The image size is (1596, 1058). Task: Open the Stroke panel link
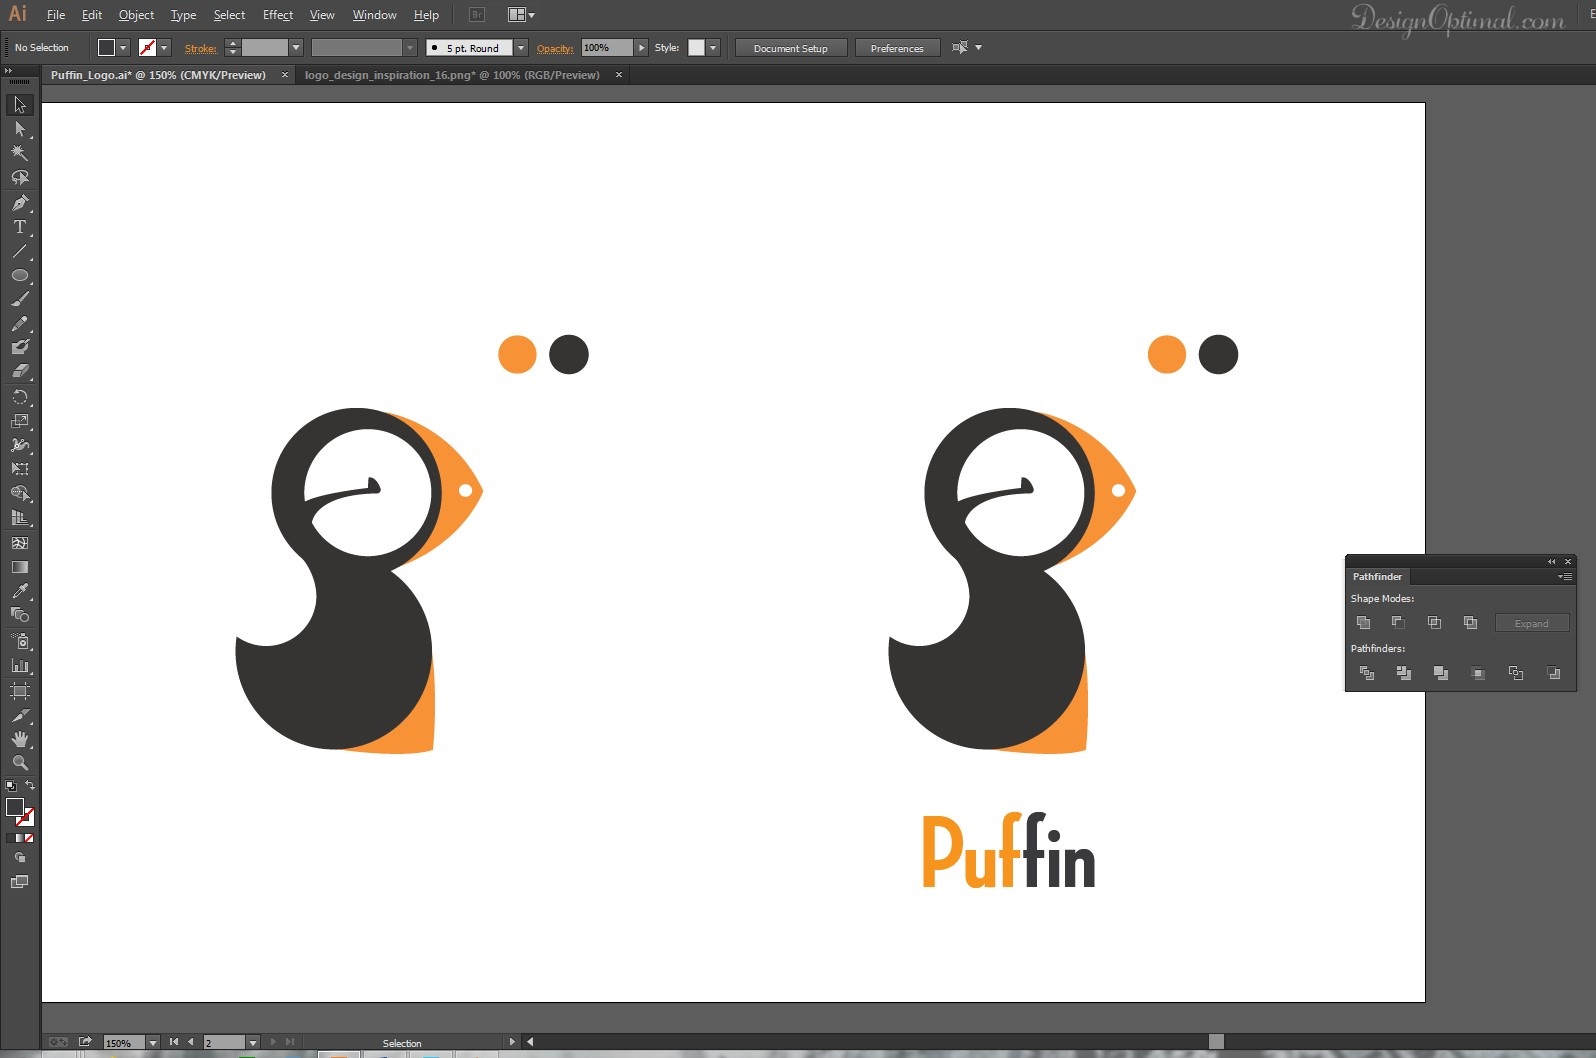200,48
